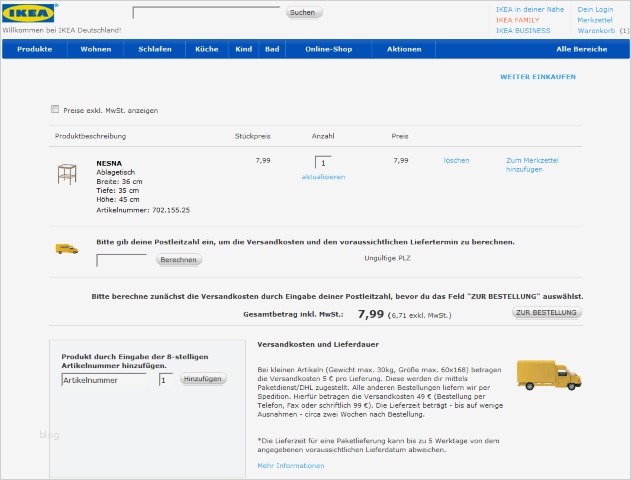Click the NESNA product name
631x480 pixels.
[x=109, y=163]
